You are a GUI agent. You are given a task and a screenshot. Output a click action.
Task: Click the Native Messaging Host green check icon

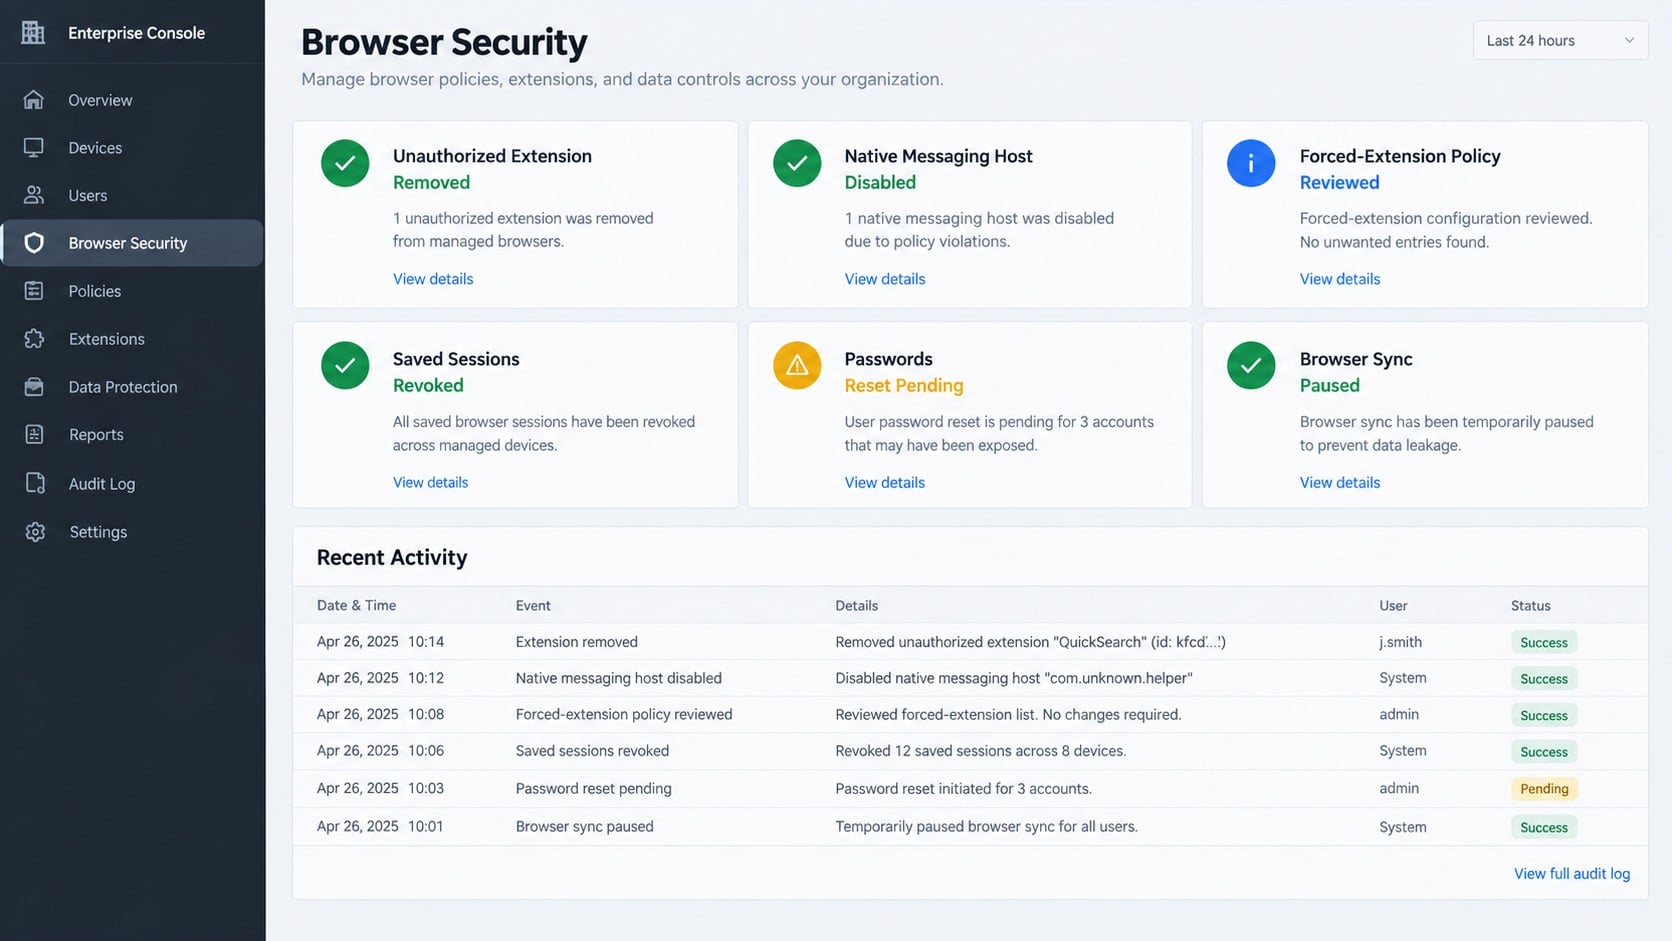[x=797, y=163]
